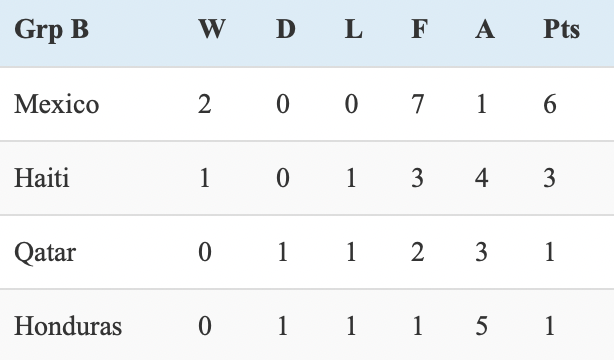Select Qatar's wins value 0
614x360 pixels.
[x=205, y=252]
